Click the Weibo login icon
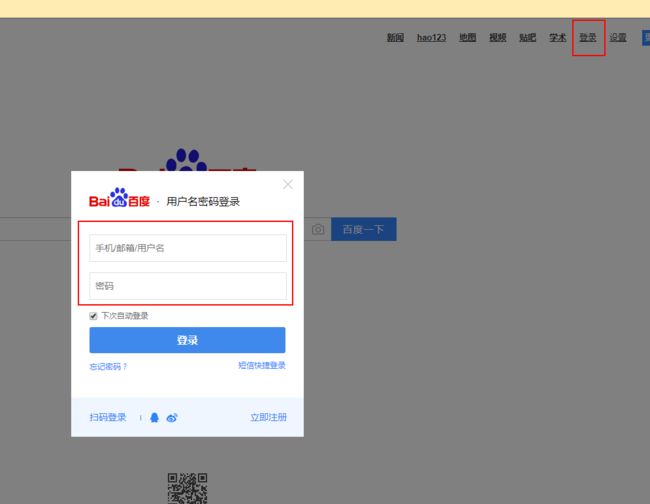This screenshot has height=504, width=650. point(172,418)
